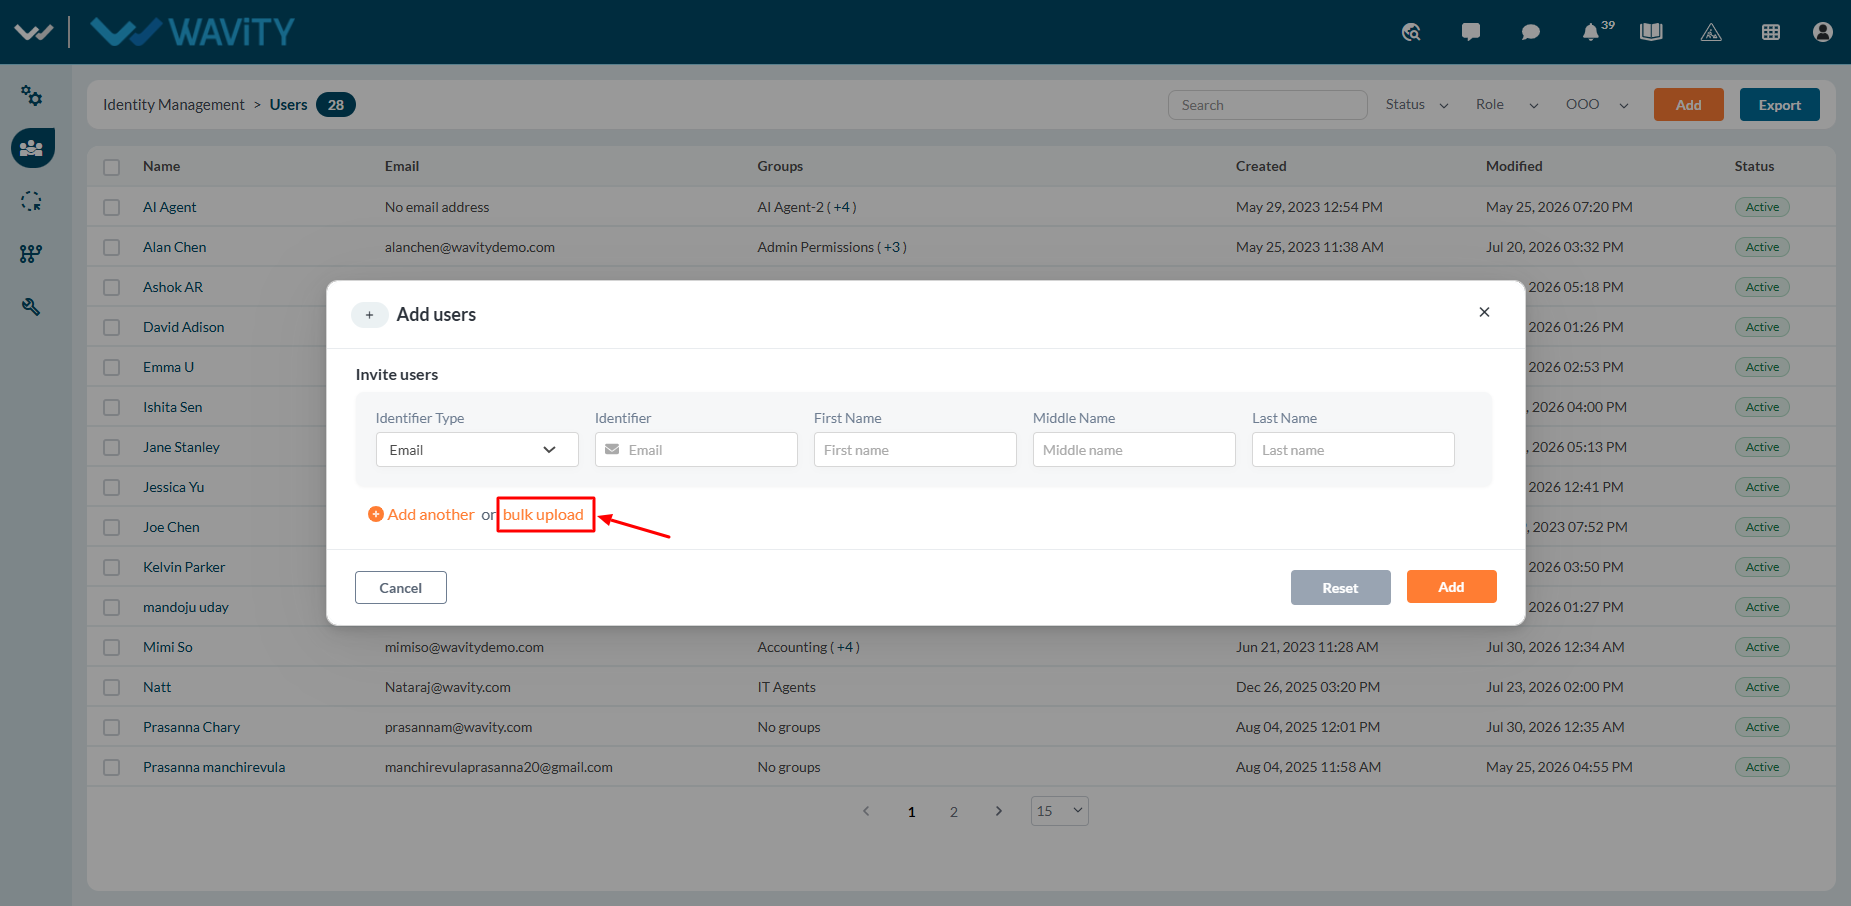
Task: Go to page 2
Action: [x=954, y=812]
